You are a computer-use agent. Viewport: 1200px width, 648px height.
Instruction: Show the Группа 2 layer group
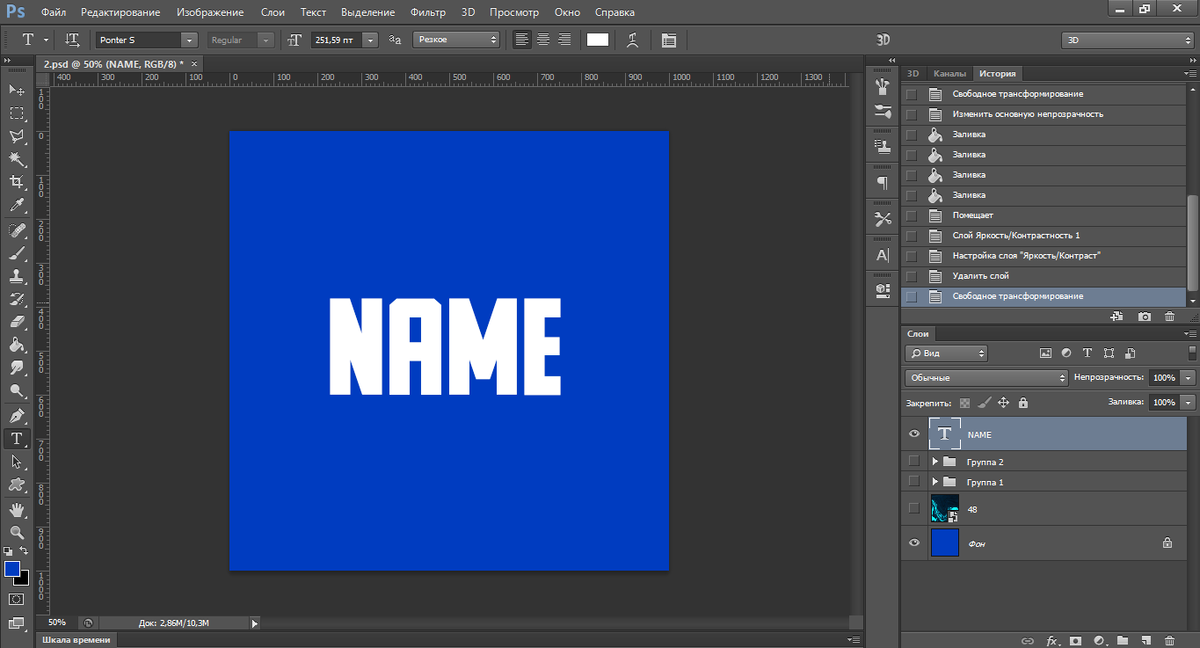tap(913, 461)
